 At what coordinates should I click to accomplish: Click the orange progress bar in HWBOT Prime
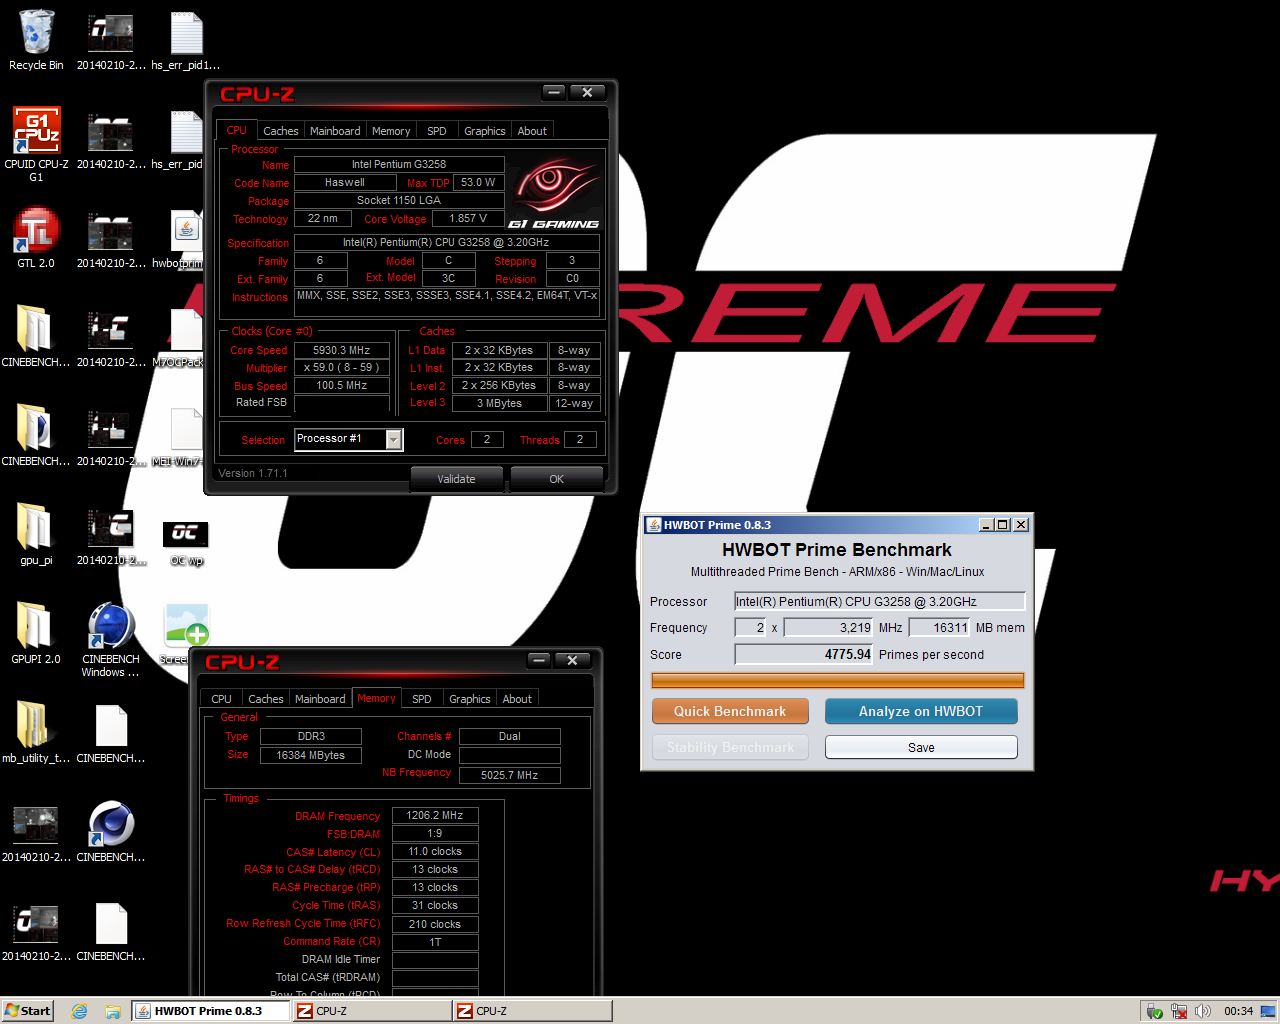point(838,681)
